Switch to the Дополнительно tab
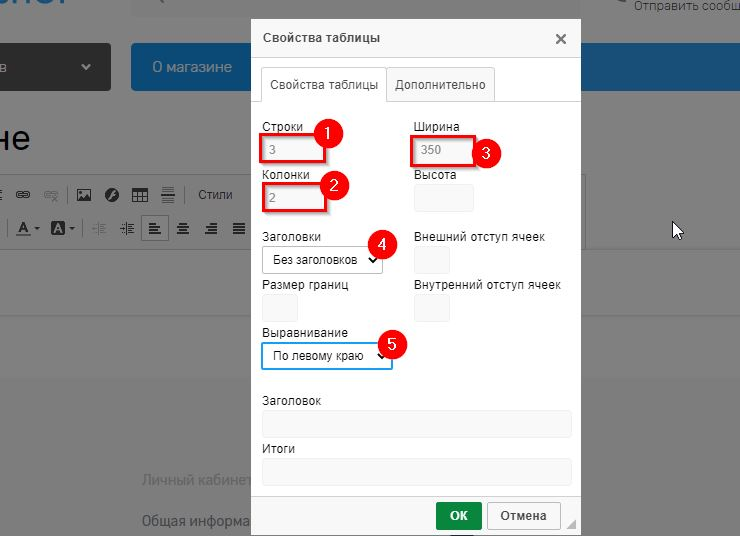 pyautogui.click(x=440, y=85)
